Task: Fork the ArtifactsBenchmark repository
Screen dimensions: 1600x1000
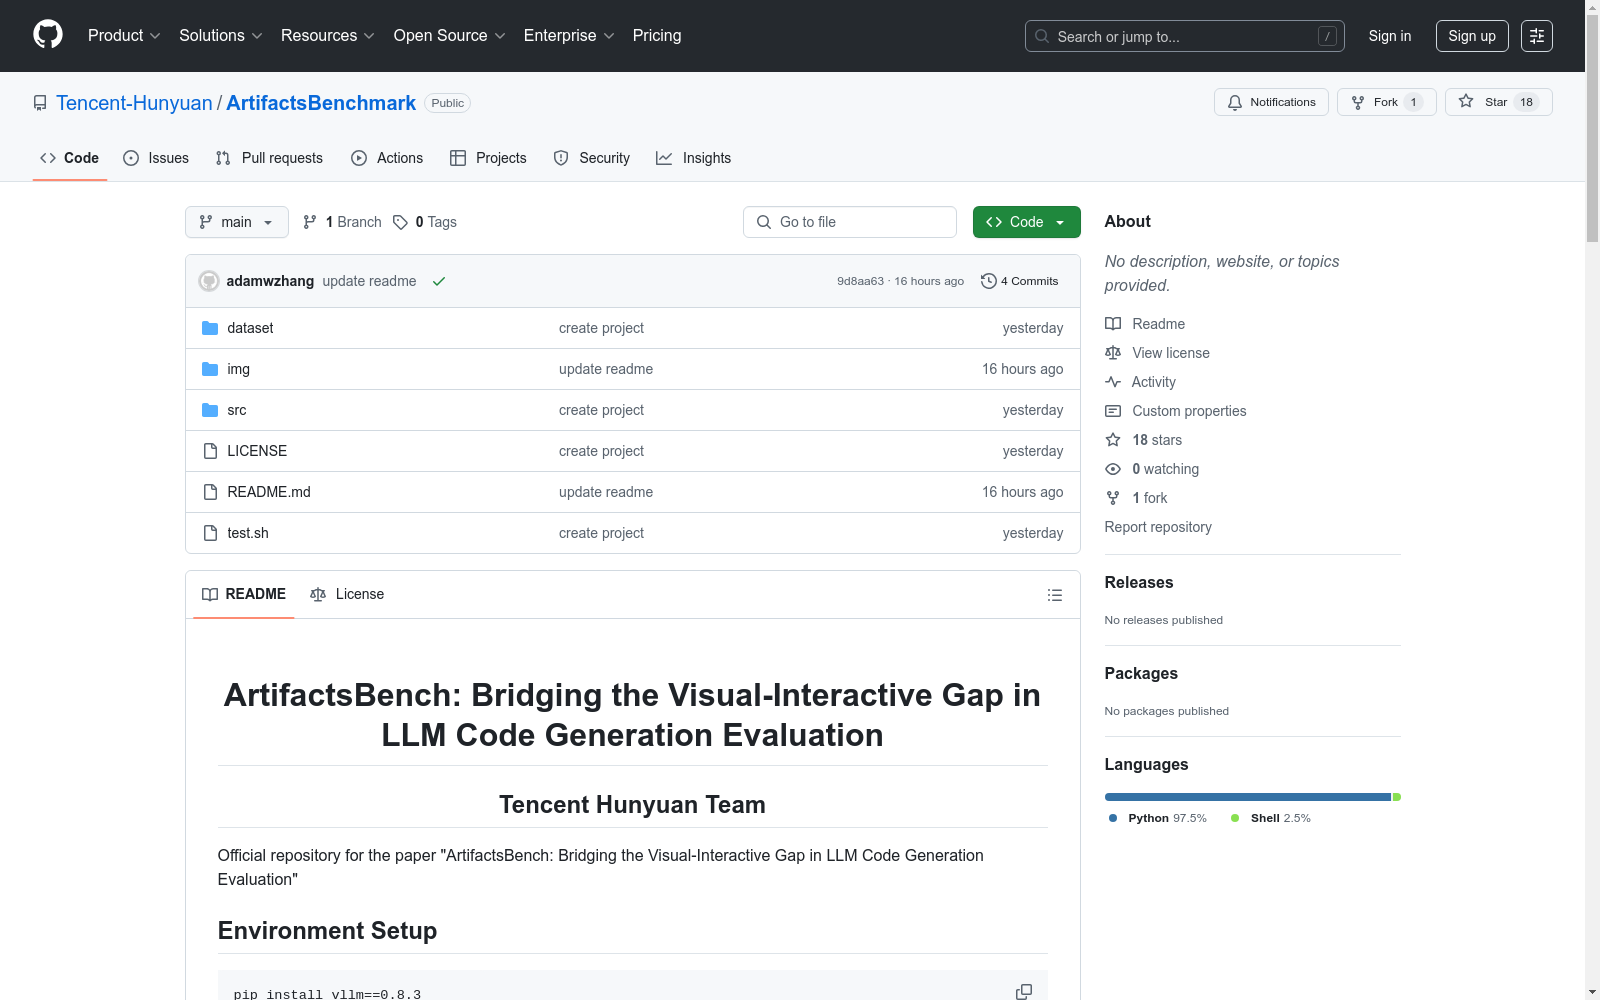Action: (x=1387, y=102)
